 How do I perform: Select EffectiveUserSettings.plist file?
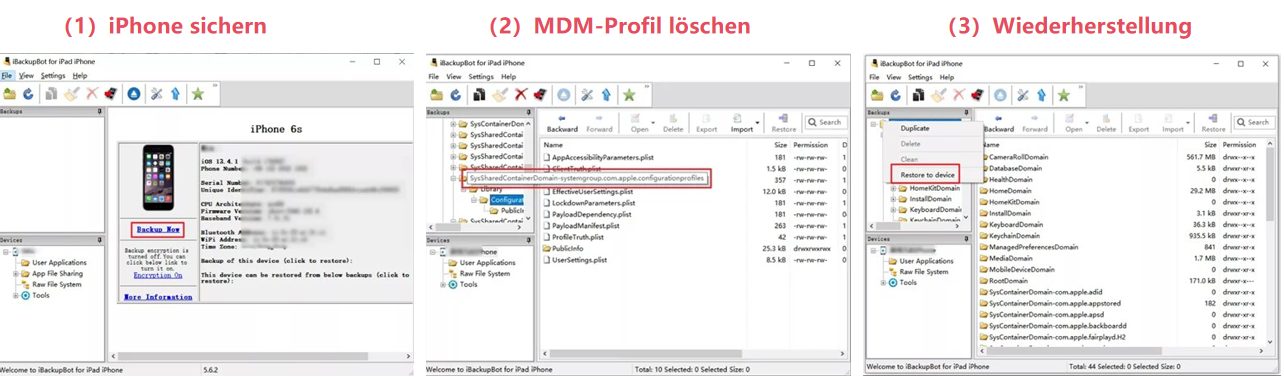tap(593, 191)
